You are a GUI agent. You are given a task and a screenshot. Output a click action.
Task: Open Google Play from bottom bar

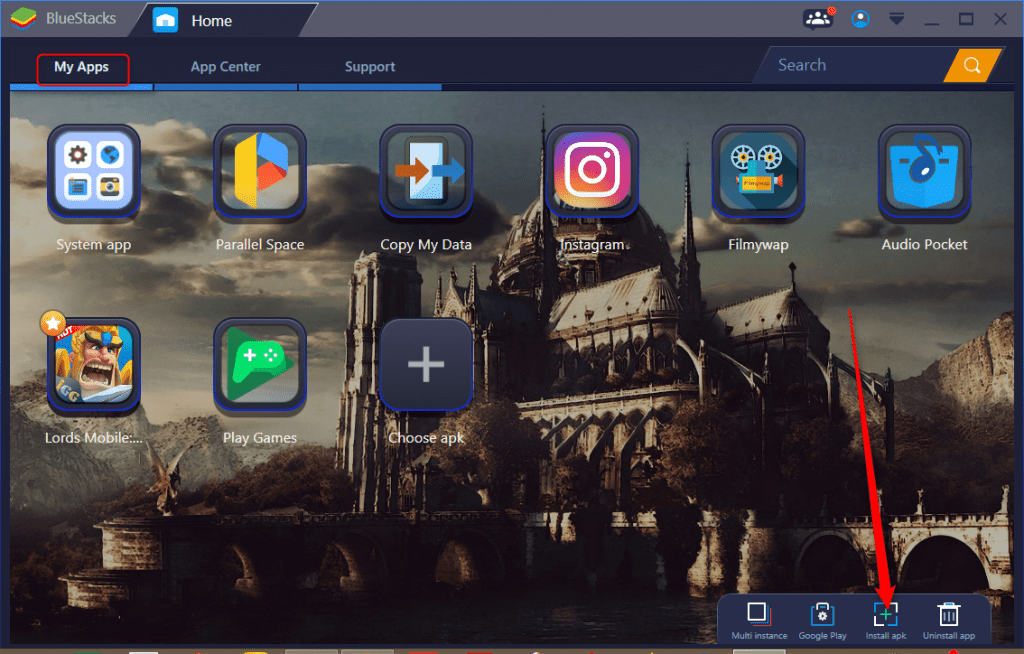(x=822, y=621)
